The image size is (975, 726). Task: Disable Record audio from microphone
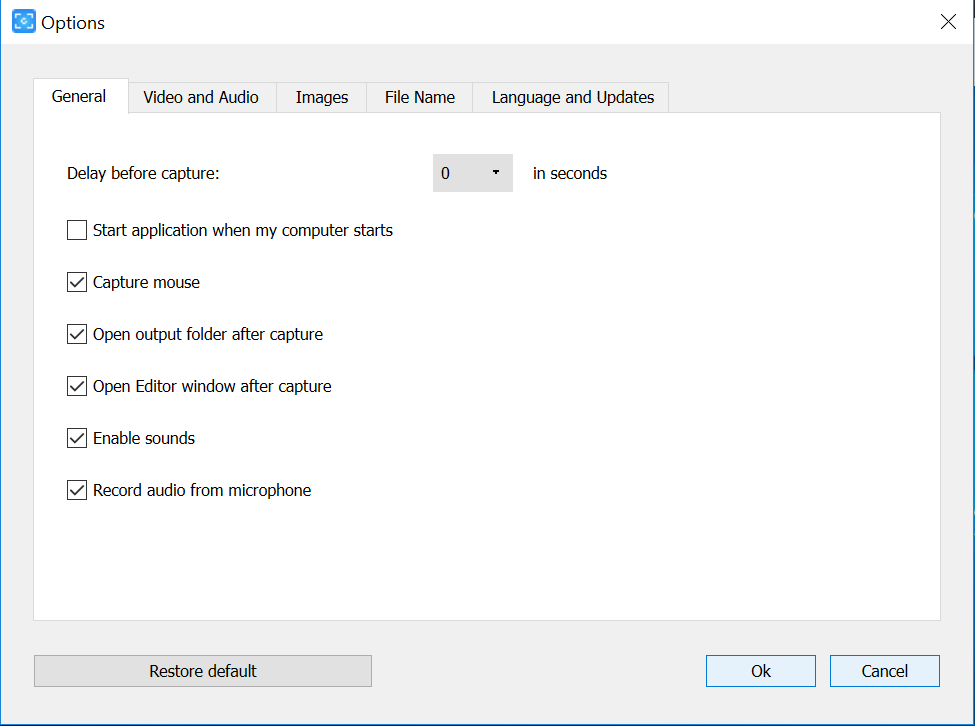pyautogui.click(x=77, y=491)
